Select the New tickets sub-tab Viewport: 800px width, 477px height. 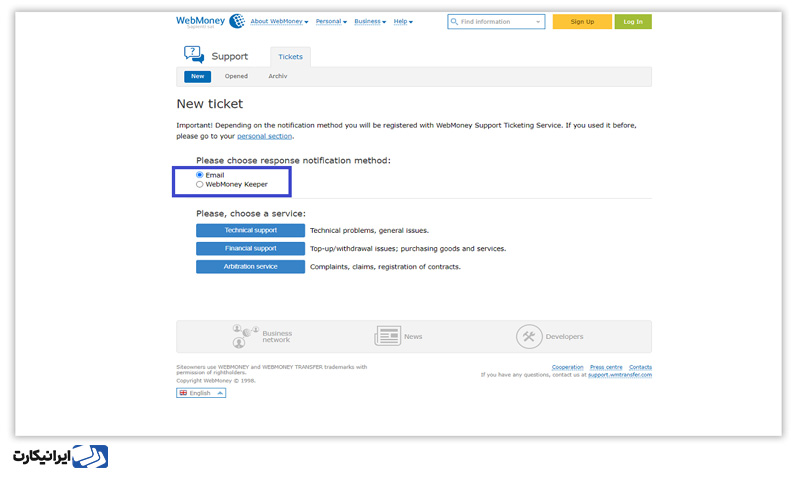click(197, 77)
